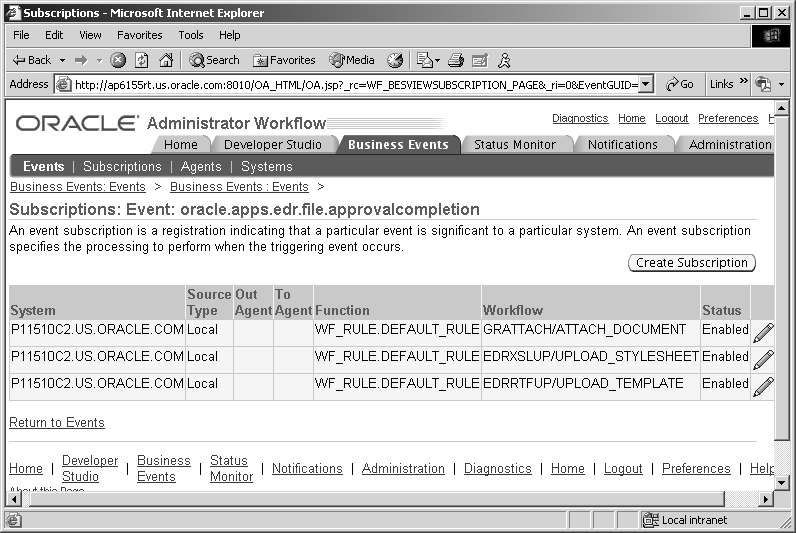Select the Subscriptions subtab
Image resolution: width=796 pixels, height=533 pixels.
[122, 166]
